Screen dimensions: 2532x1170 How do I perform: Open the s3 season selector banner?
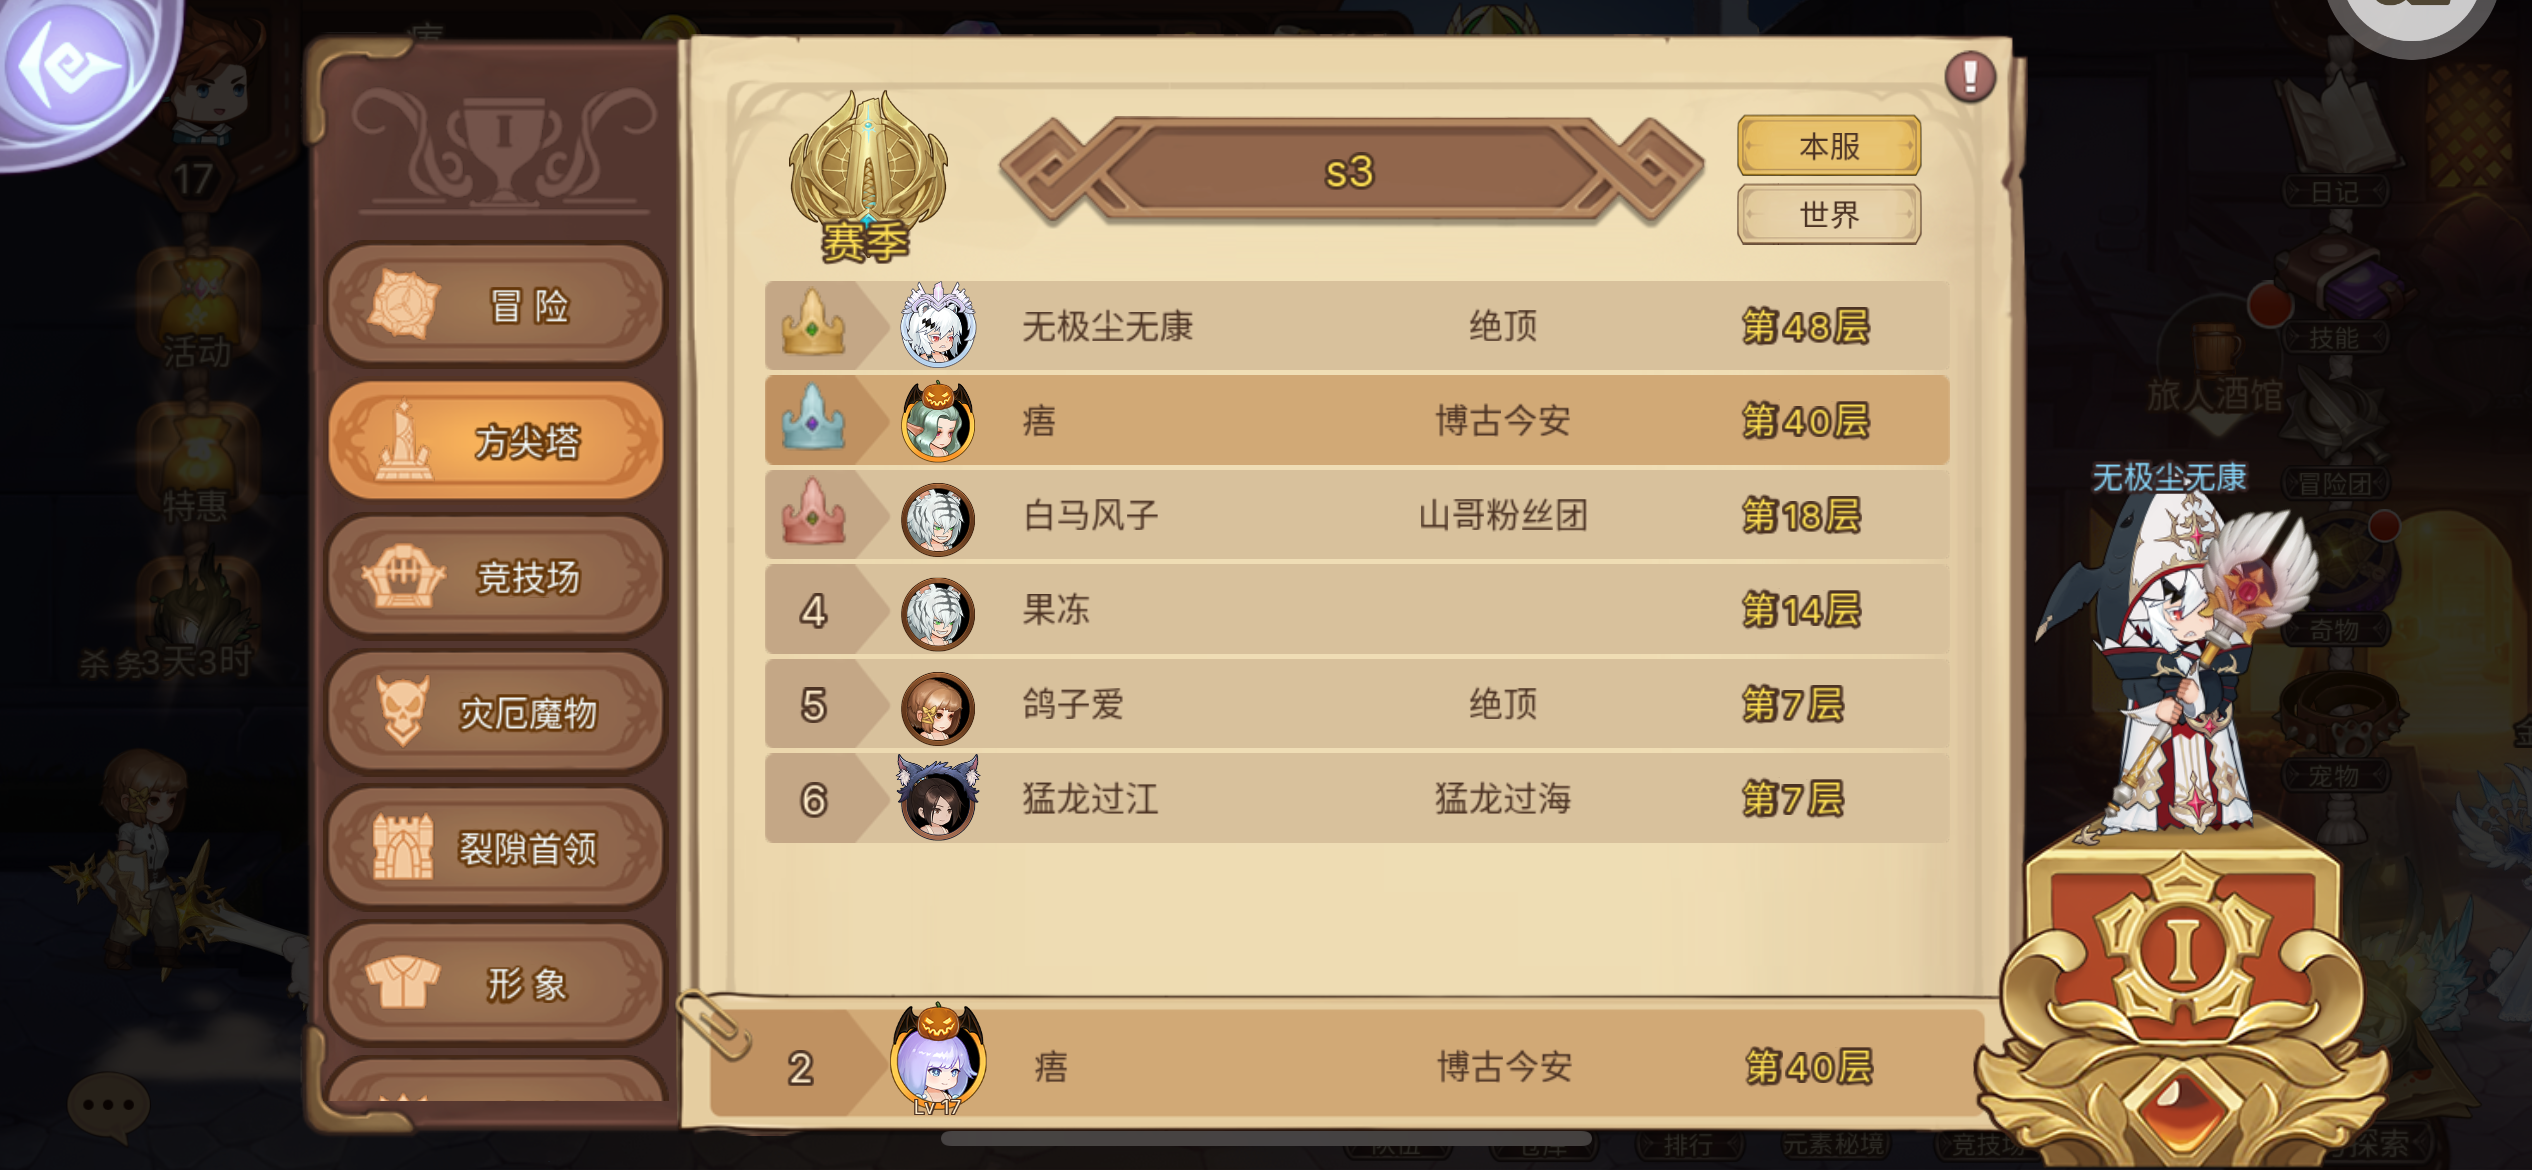1350,171
